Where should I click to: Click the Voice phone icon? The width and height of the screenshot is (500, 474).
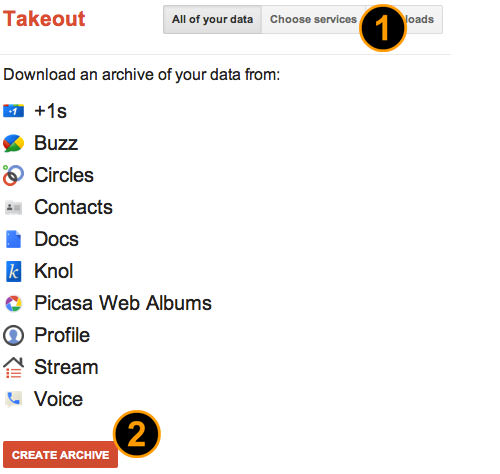click(14, 399)
